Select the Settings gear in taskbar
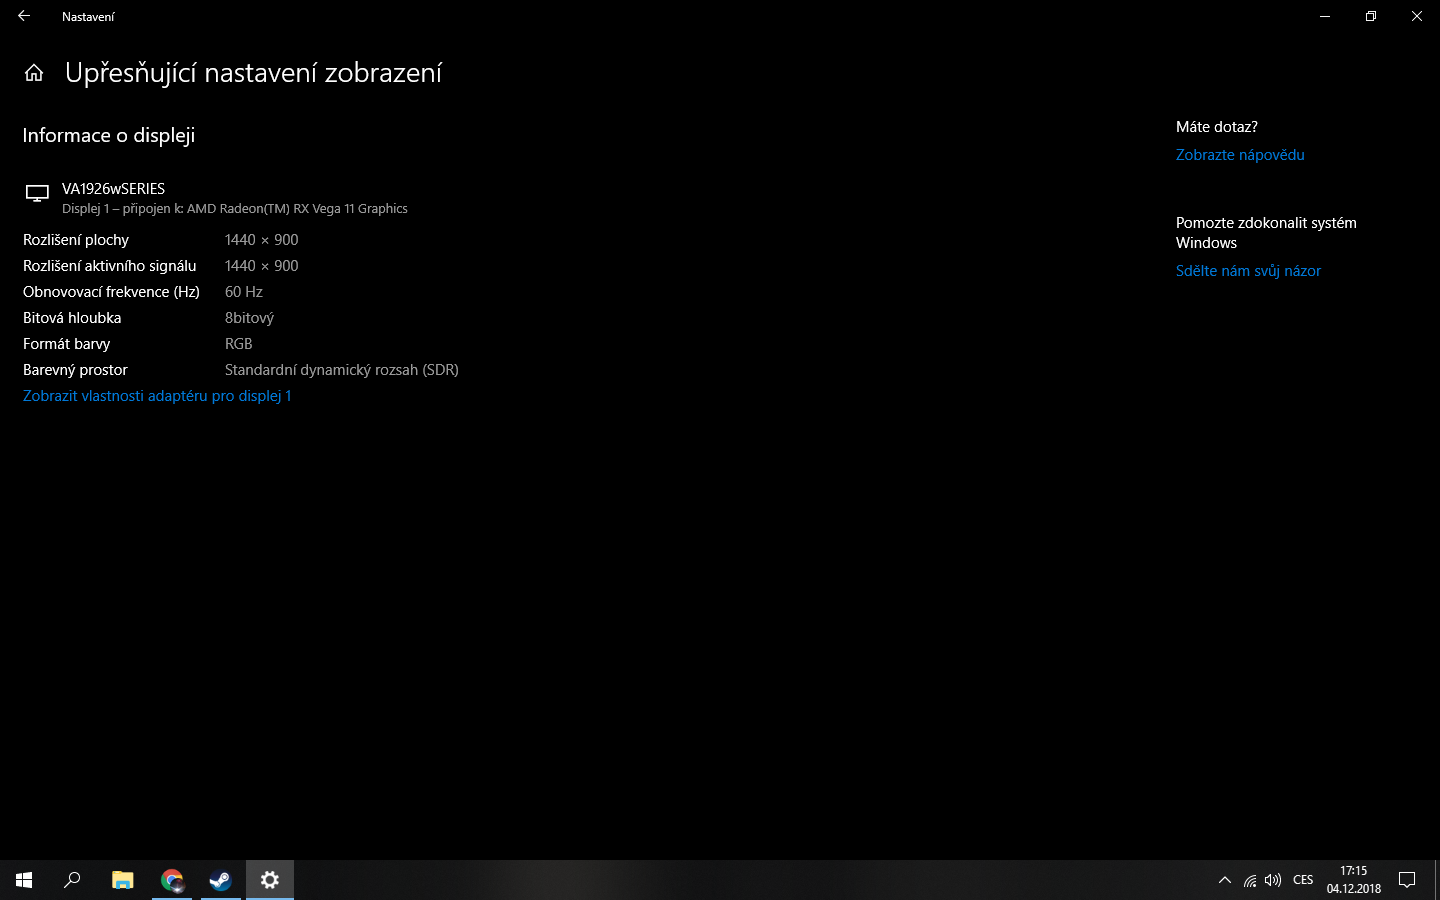This screenshot has width=1440, height=900. point(270,880)
